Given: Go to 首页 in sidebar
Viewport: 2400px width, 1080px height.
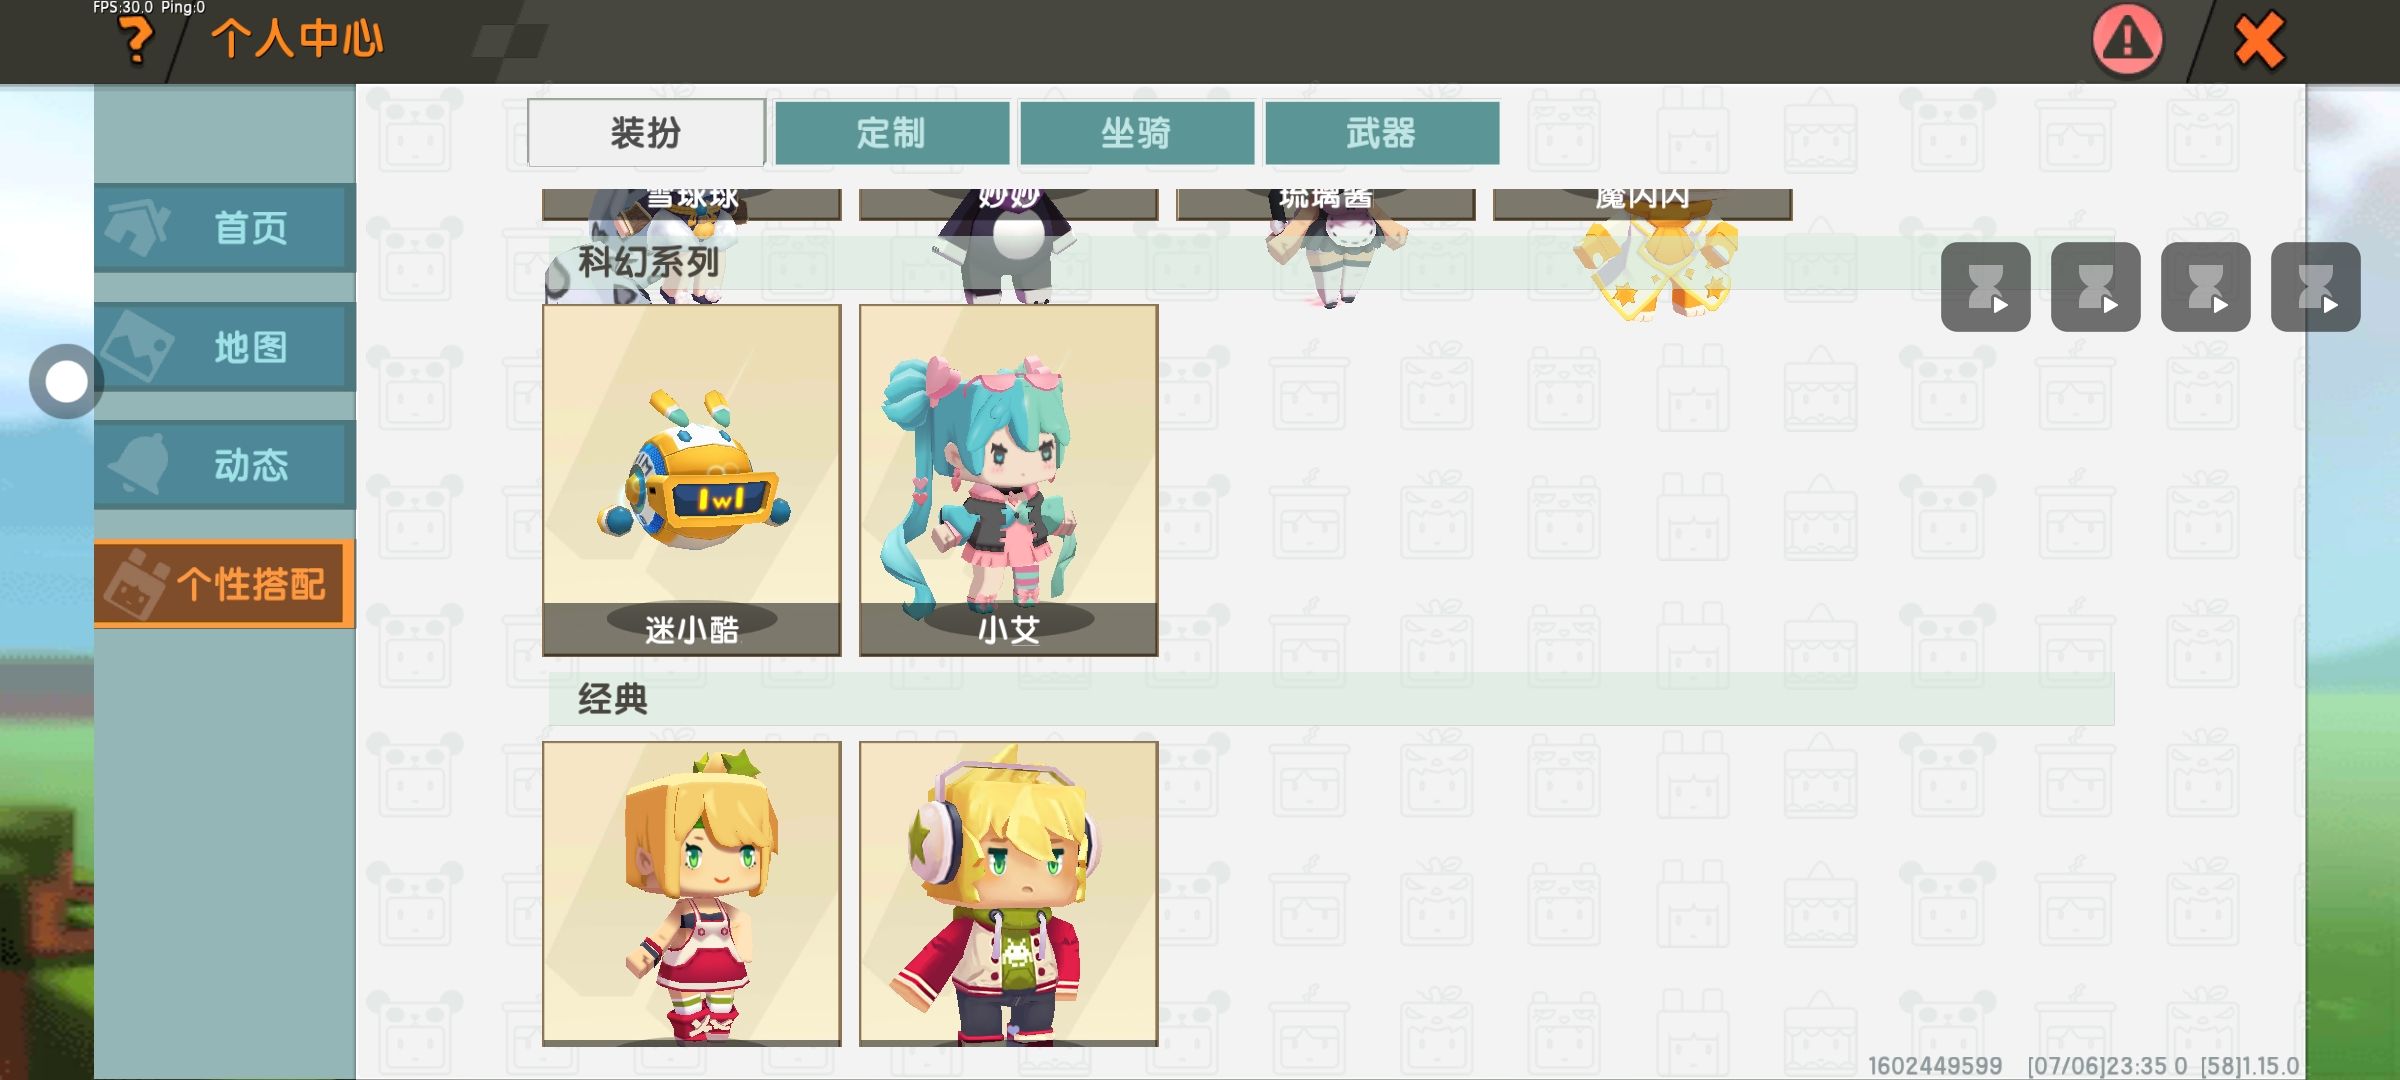Looking at the screenshot, I should [225, 228].
